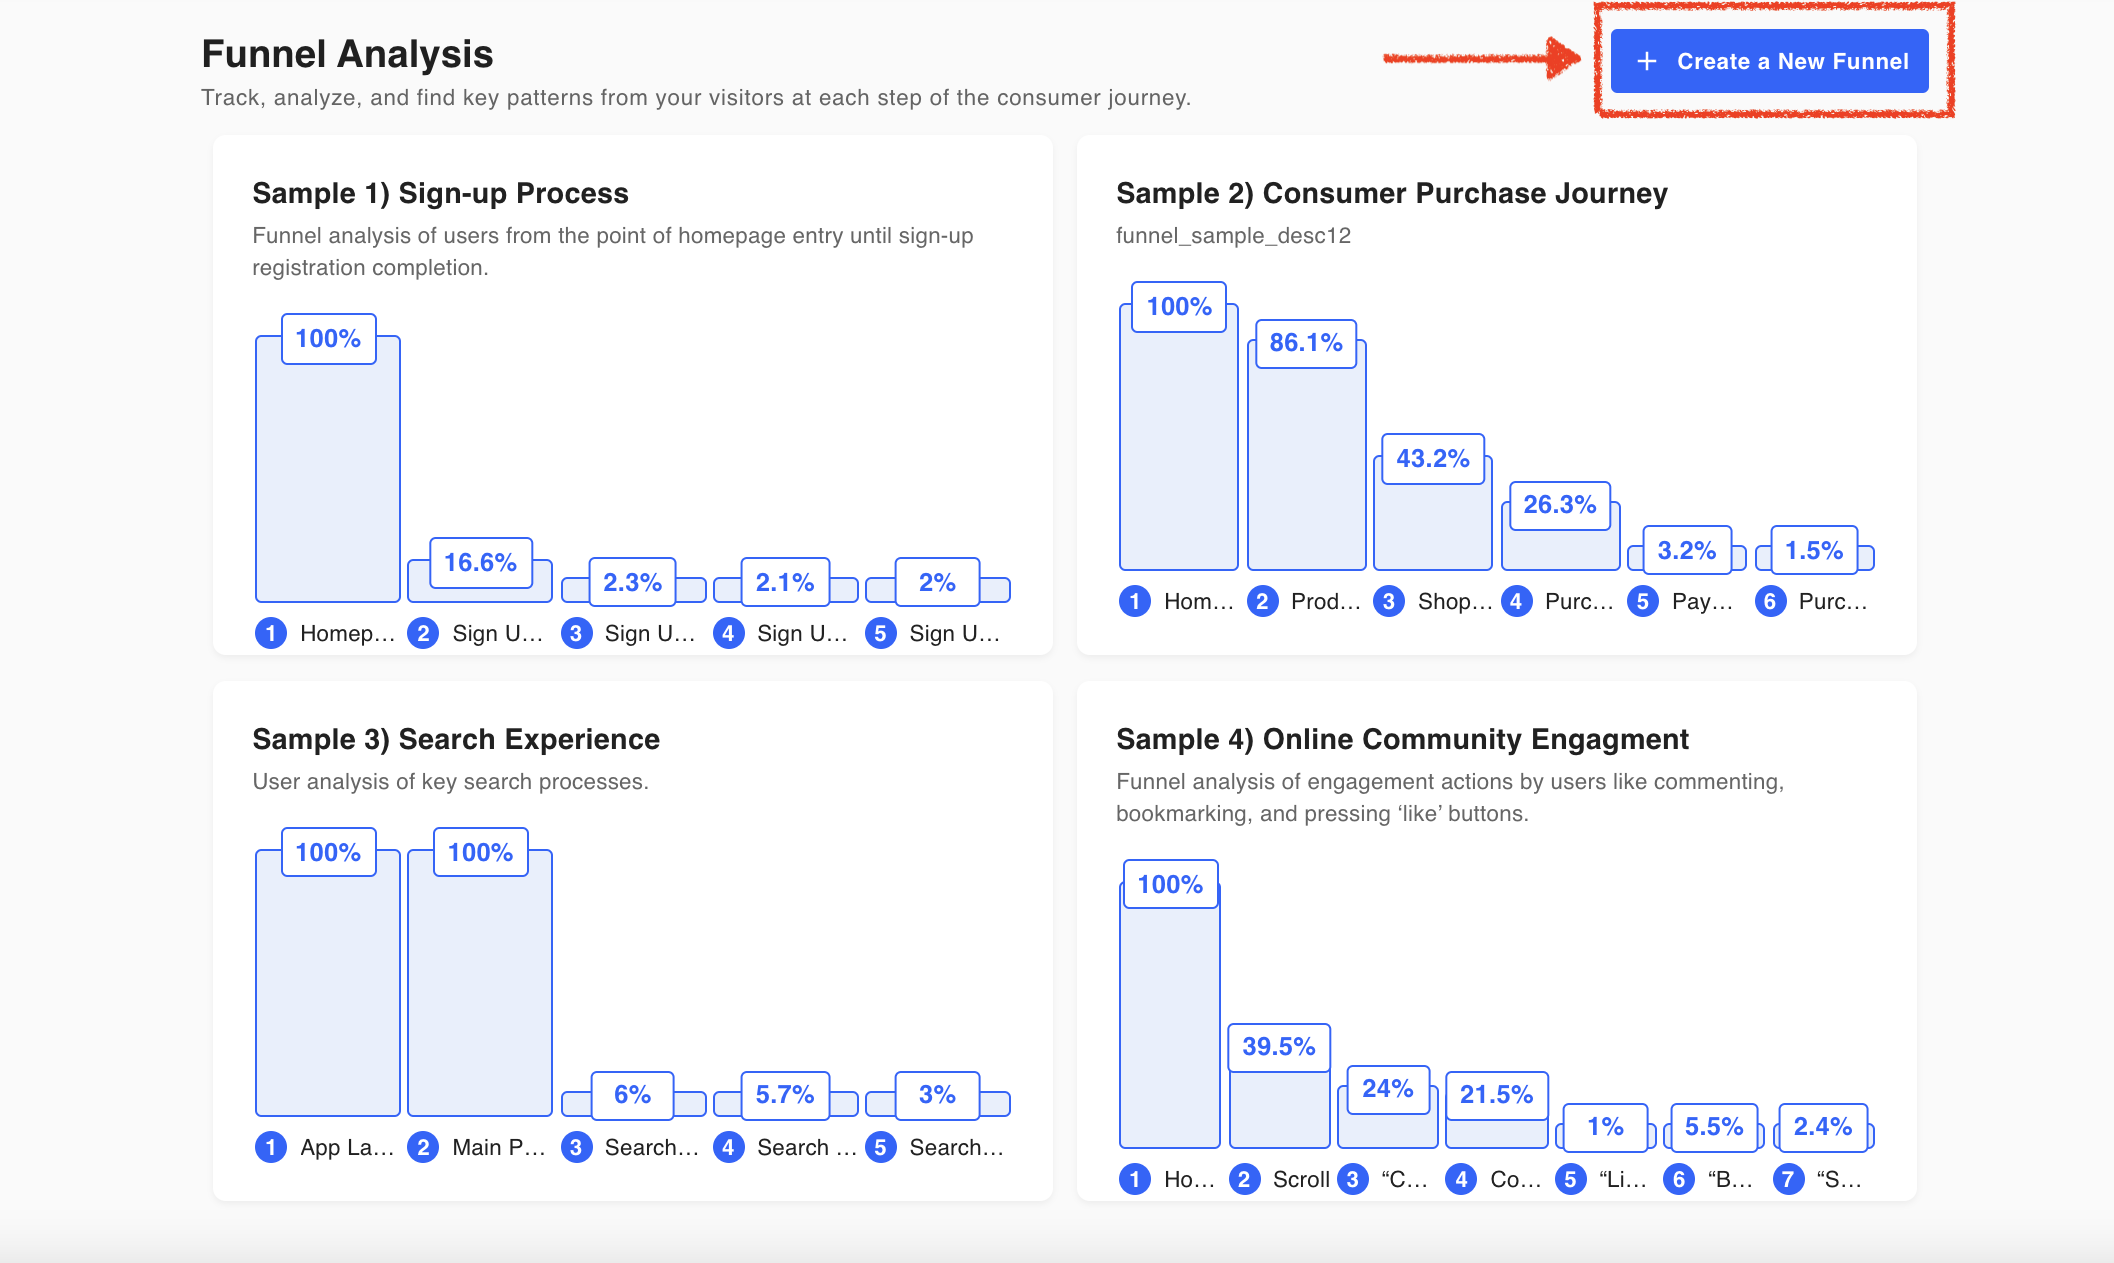
Task: Click step 2 badge next to Main P… label
Action: 423,1147
